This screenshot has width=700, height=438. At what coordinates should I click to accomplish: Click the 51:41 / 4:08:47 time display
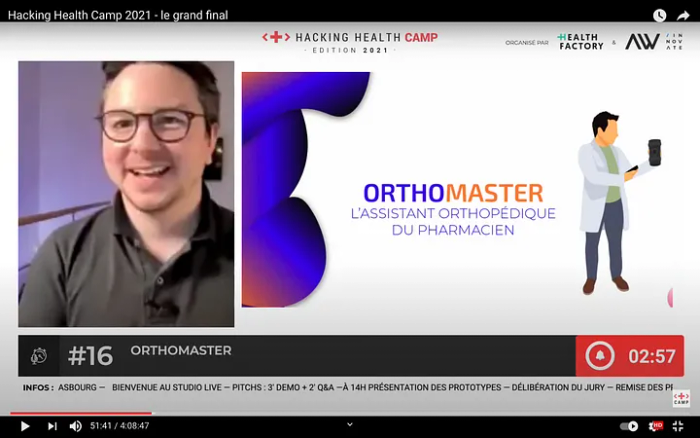pyautogui.click(x=120, y=426)
